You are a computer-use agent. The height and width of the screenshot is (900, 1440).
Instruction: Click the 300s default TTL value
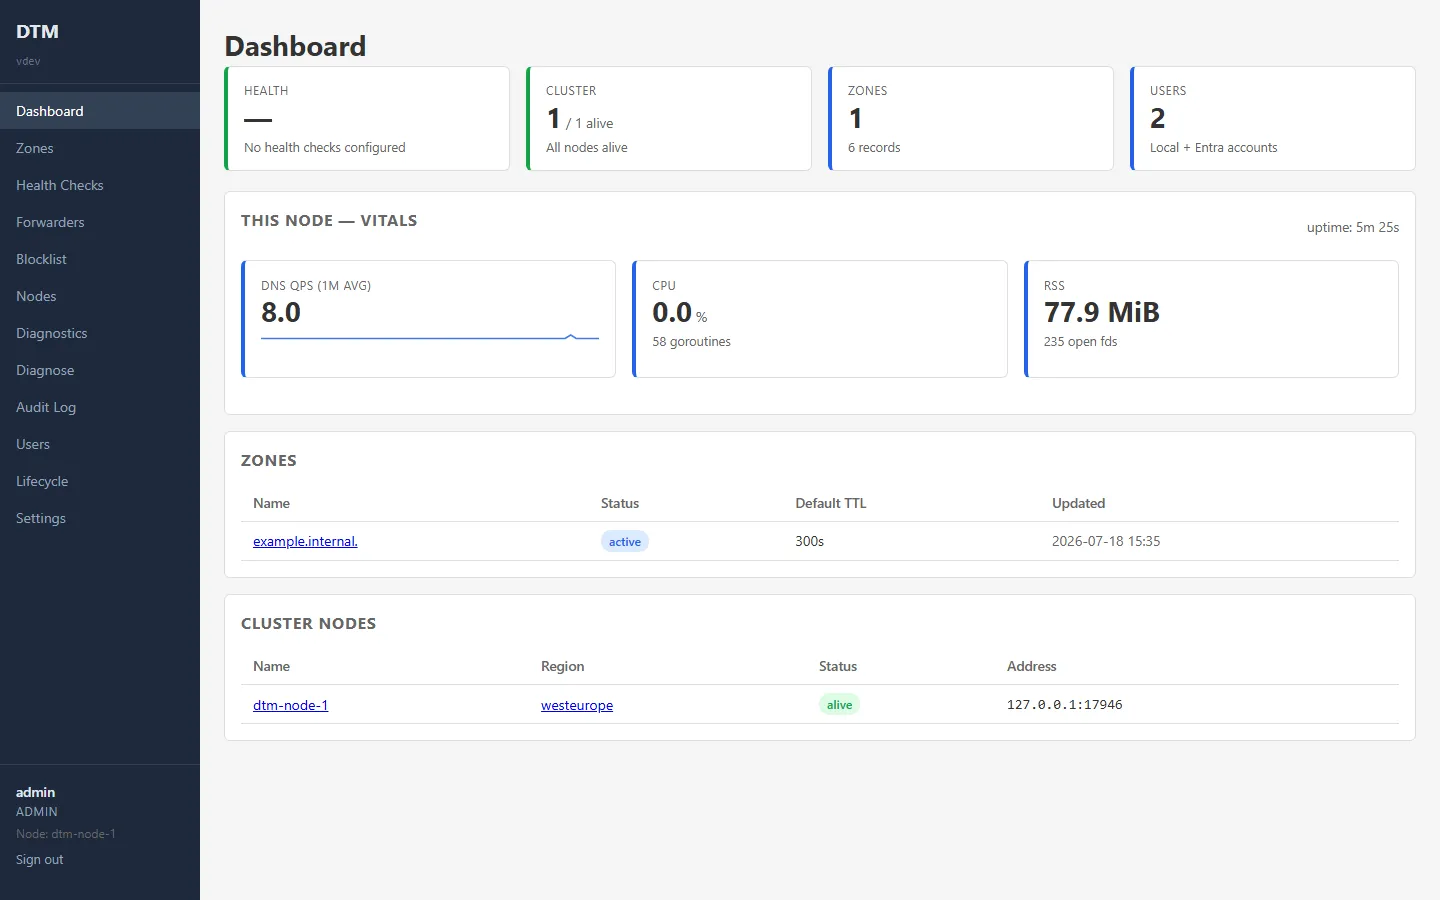pyautogui.click(x=810, y=541)
